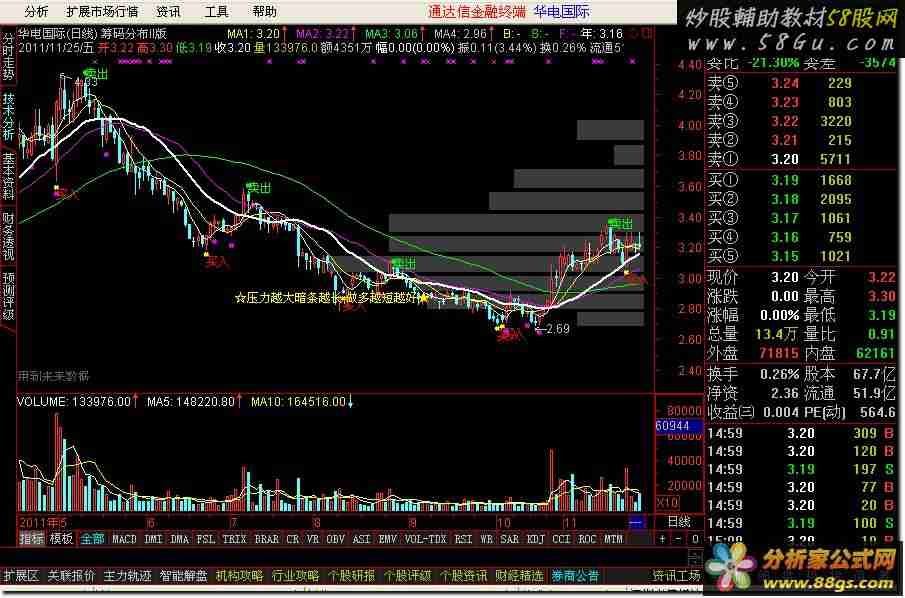
Task: Click the minus zoom button beside MTM
Action: (679, 539)
